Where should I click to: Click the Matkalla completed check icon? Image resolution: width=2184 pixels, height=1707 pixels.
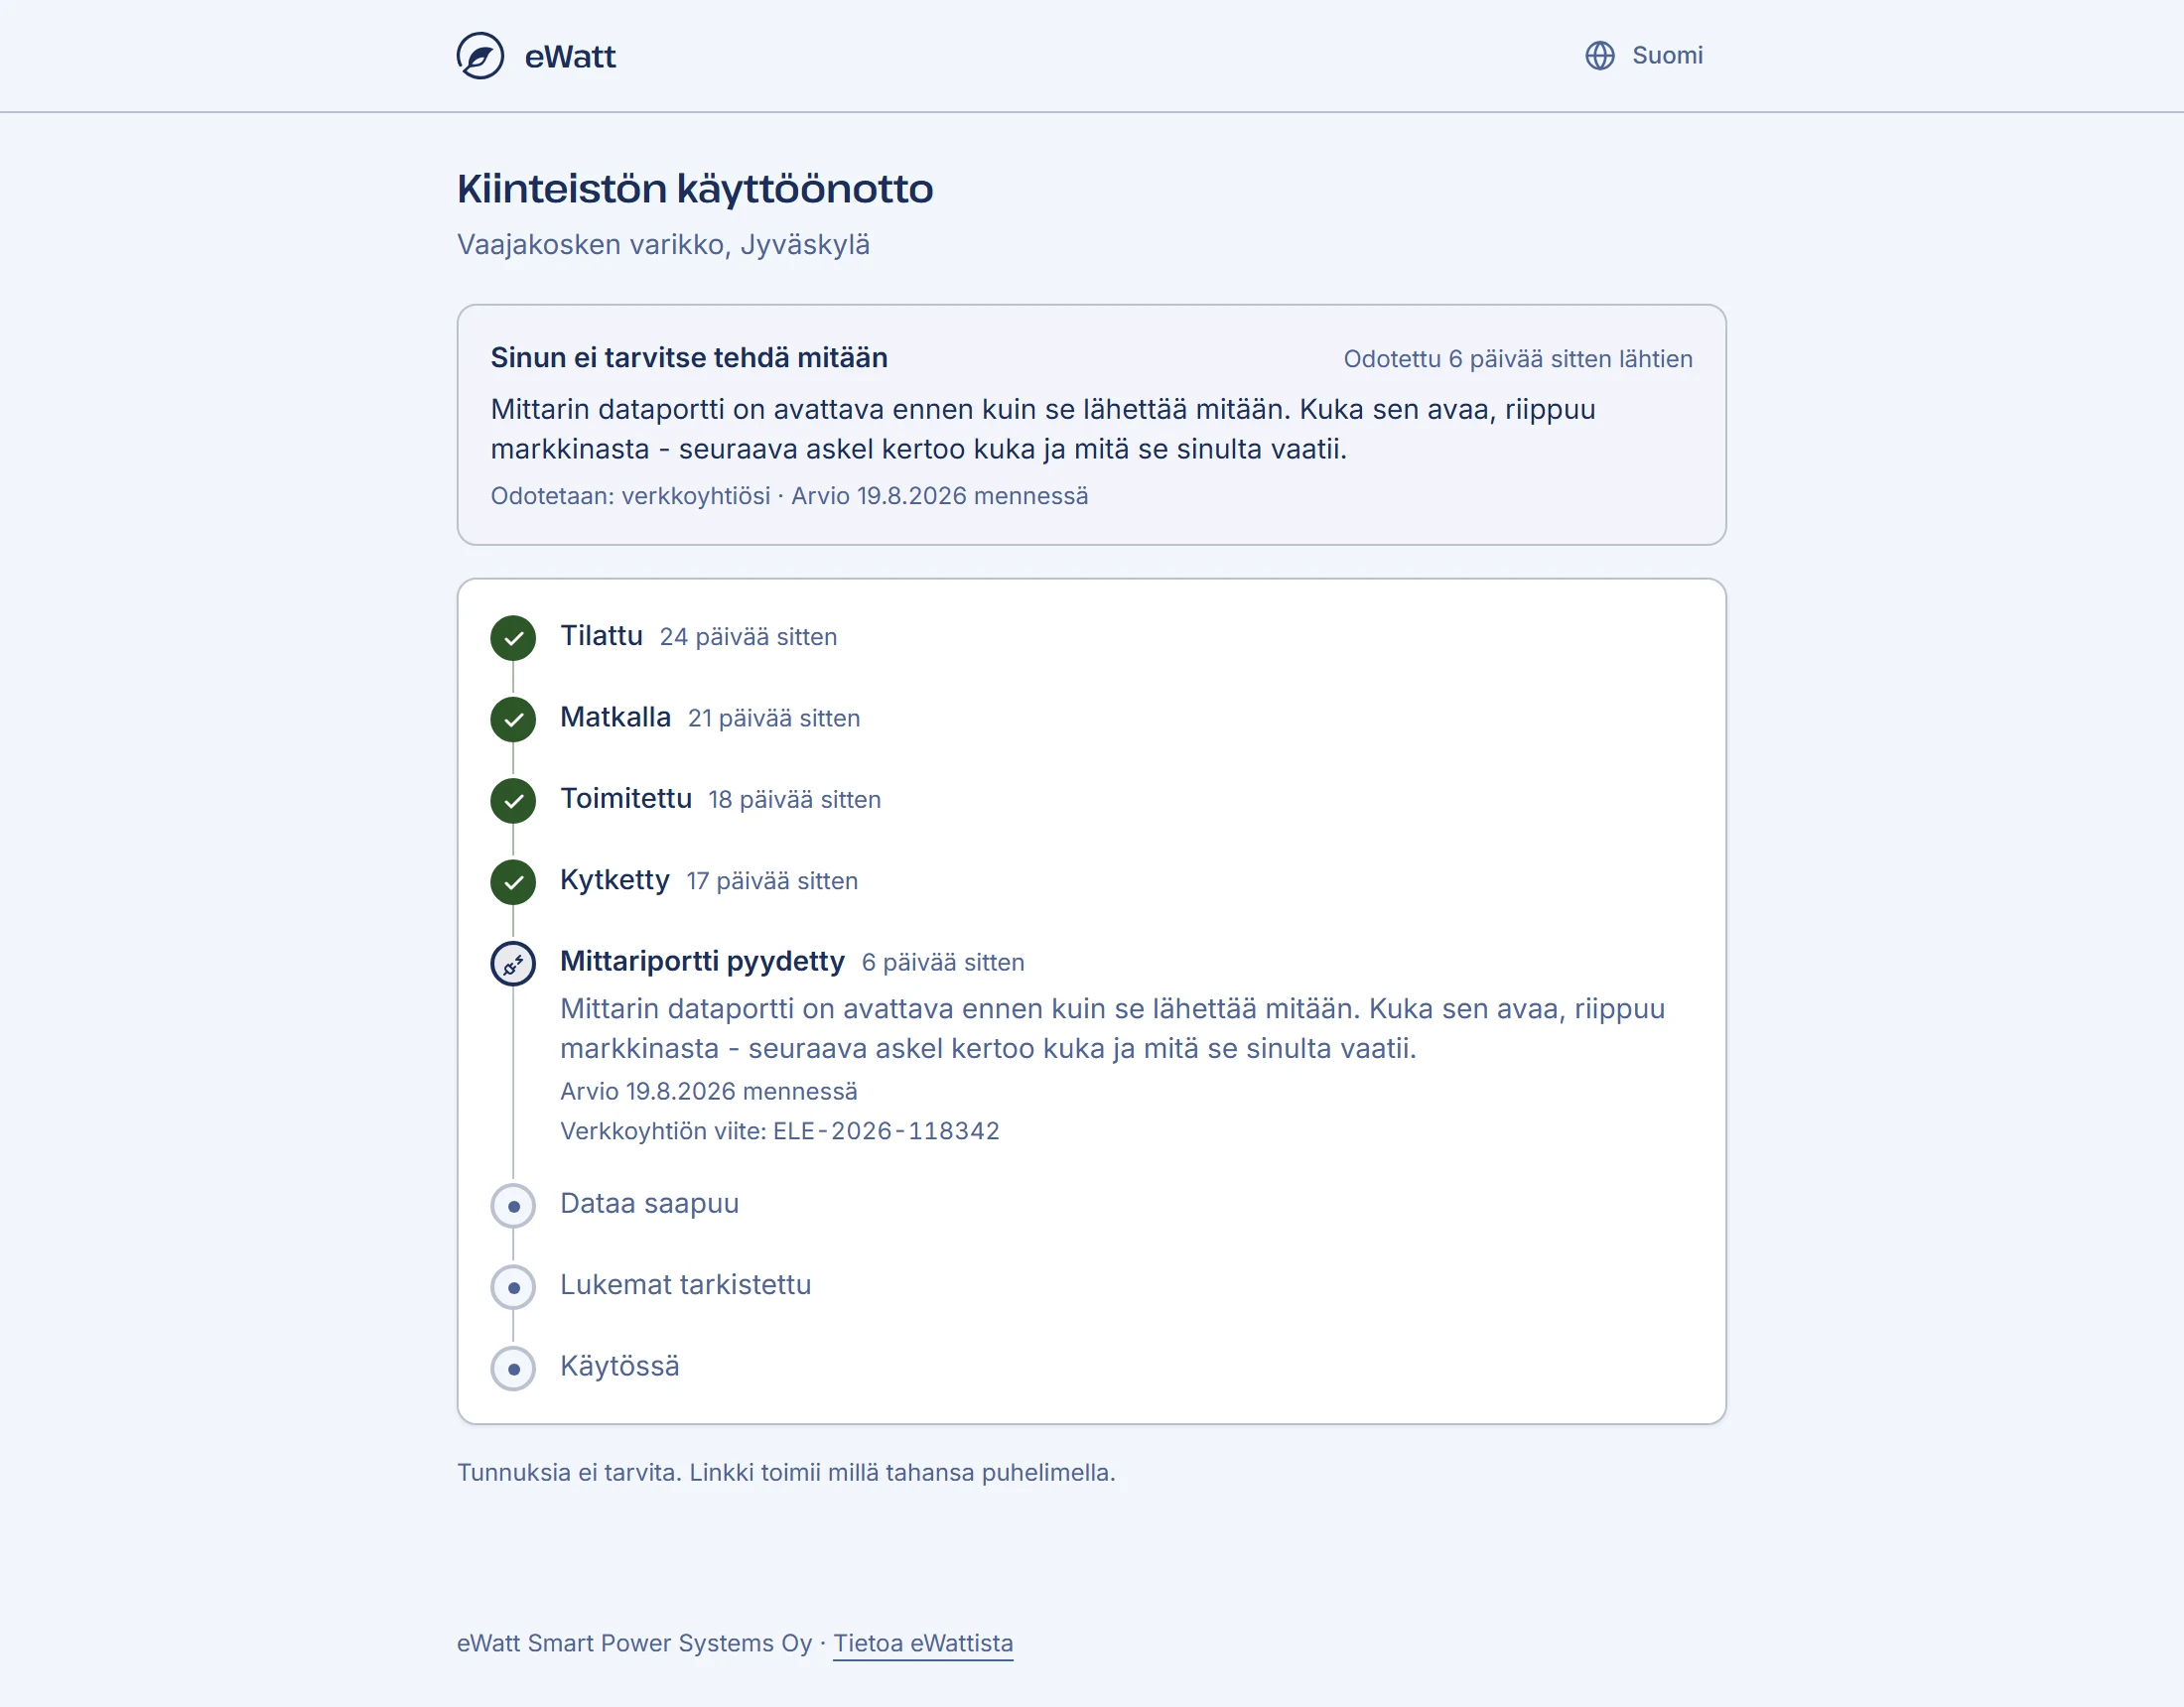(513, 719)
